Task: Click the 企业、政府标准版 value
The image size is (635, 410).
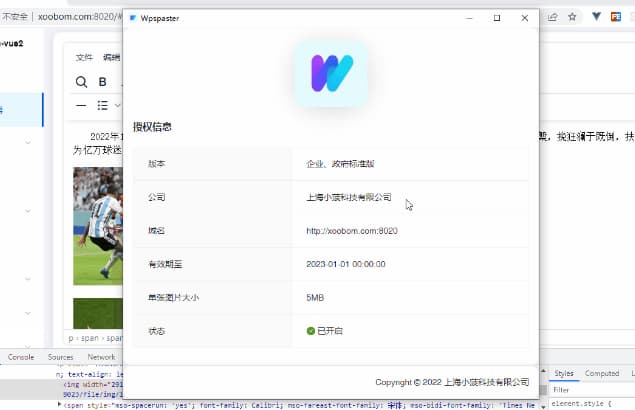Action: click(x=340, y=164)
